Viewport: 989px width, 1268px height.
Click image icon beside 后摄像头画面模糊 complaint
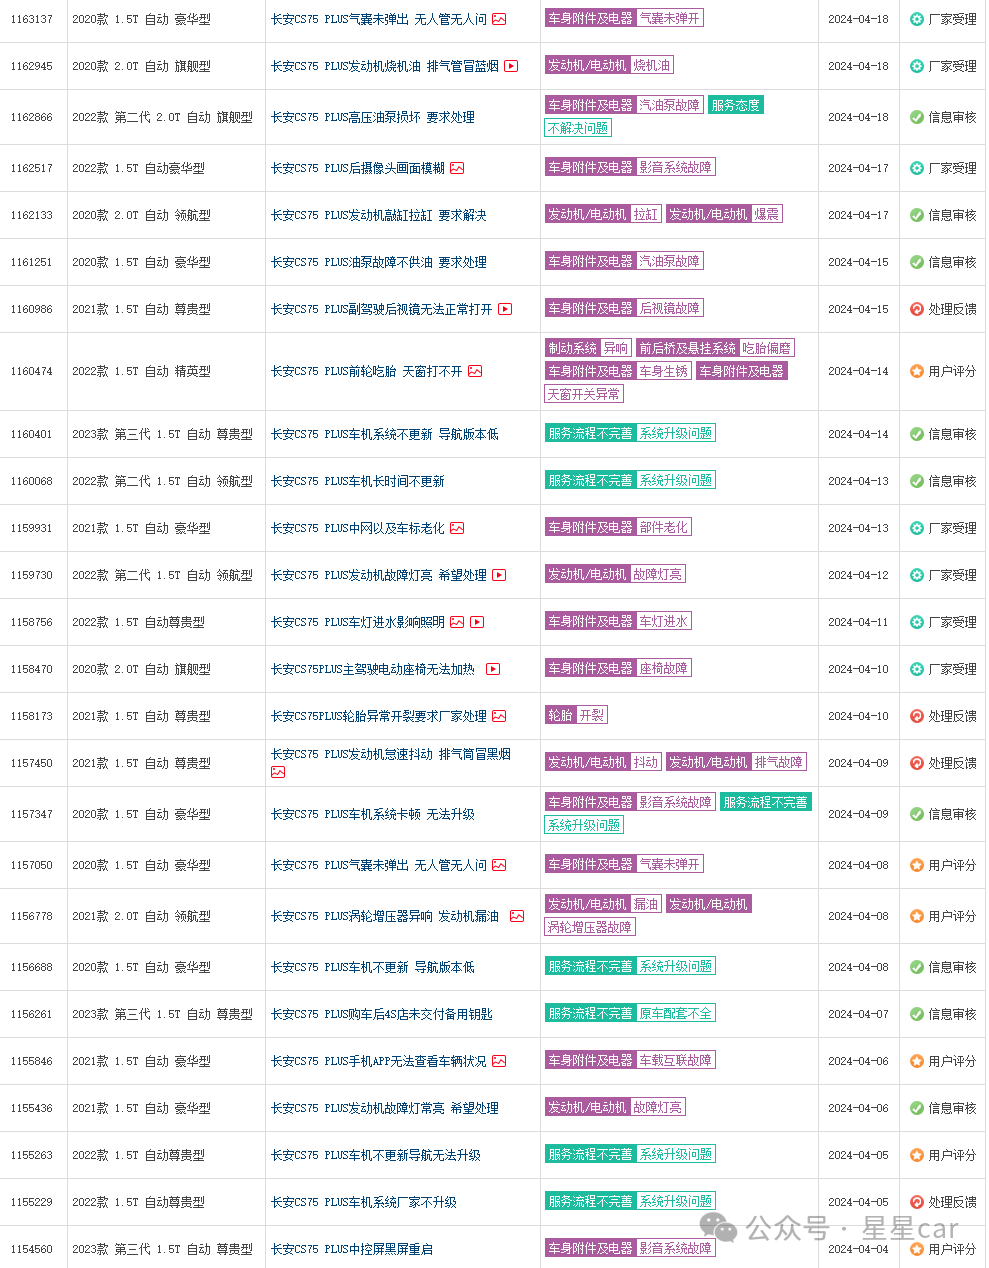[x=457, y=168]
